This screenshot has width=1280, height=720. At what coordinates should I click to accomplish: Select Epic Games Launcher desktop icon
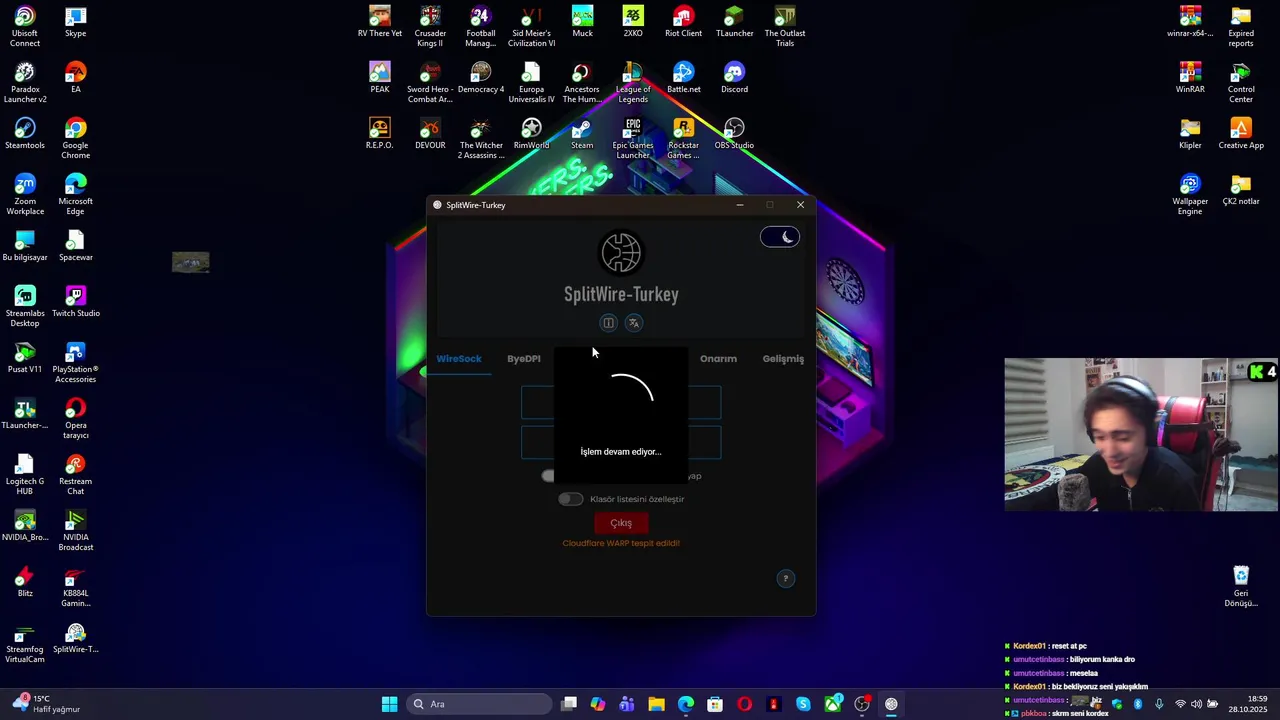633,139
